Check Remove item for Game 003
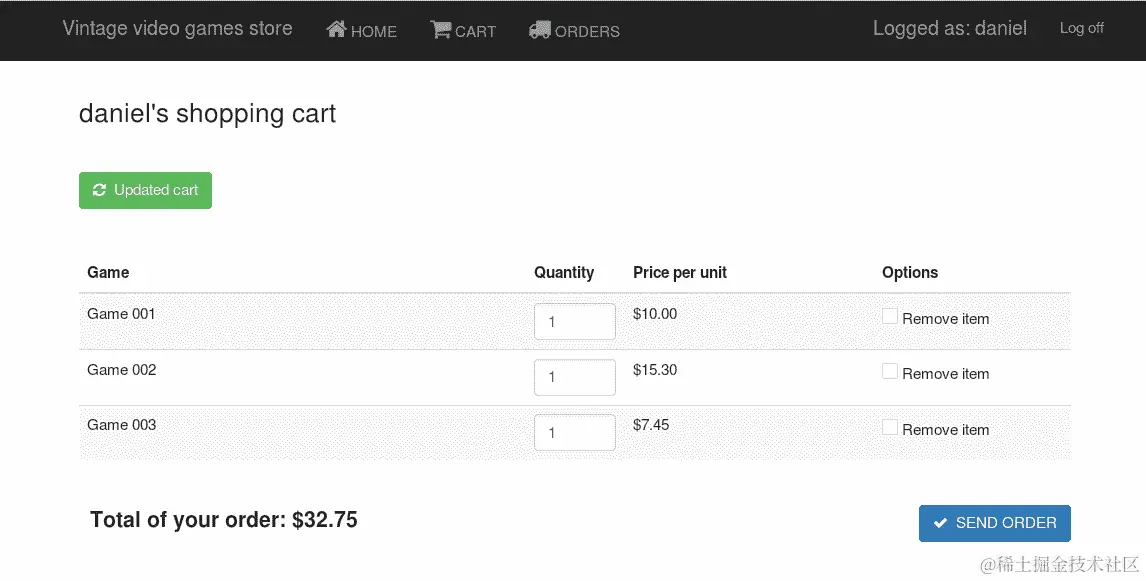Viewport: 1146px width, 581px height. (x=890, y=427)
